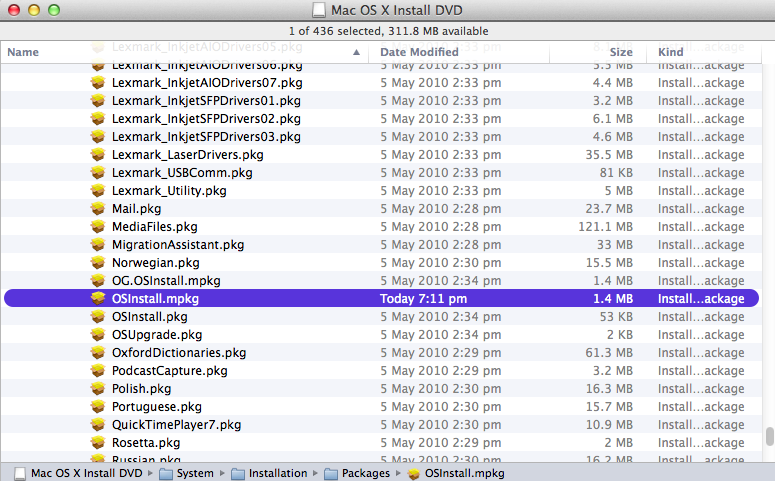This screenshot has width=775, height=481.
Task: Click the Today 7:11 pm date cell
Action: point(423,299)
